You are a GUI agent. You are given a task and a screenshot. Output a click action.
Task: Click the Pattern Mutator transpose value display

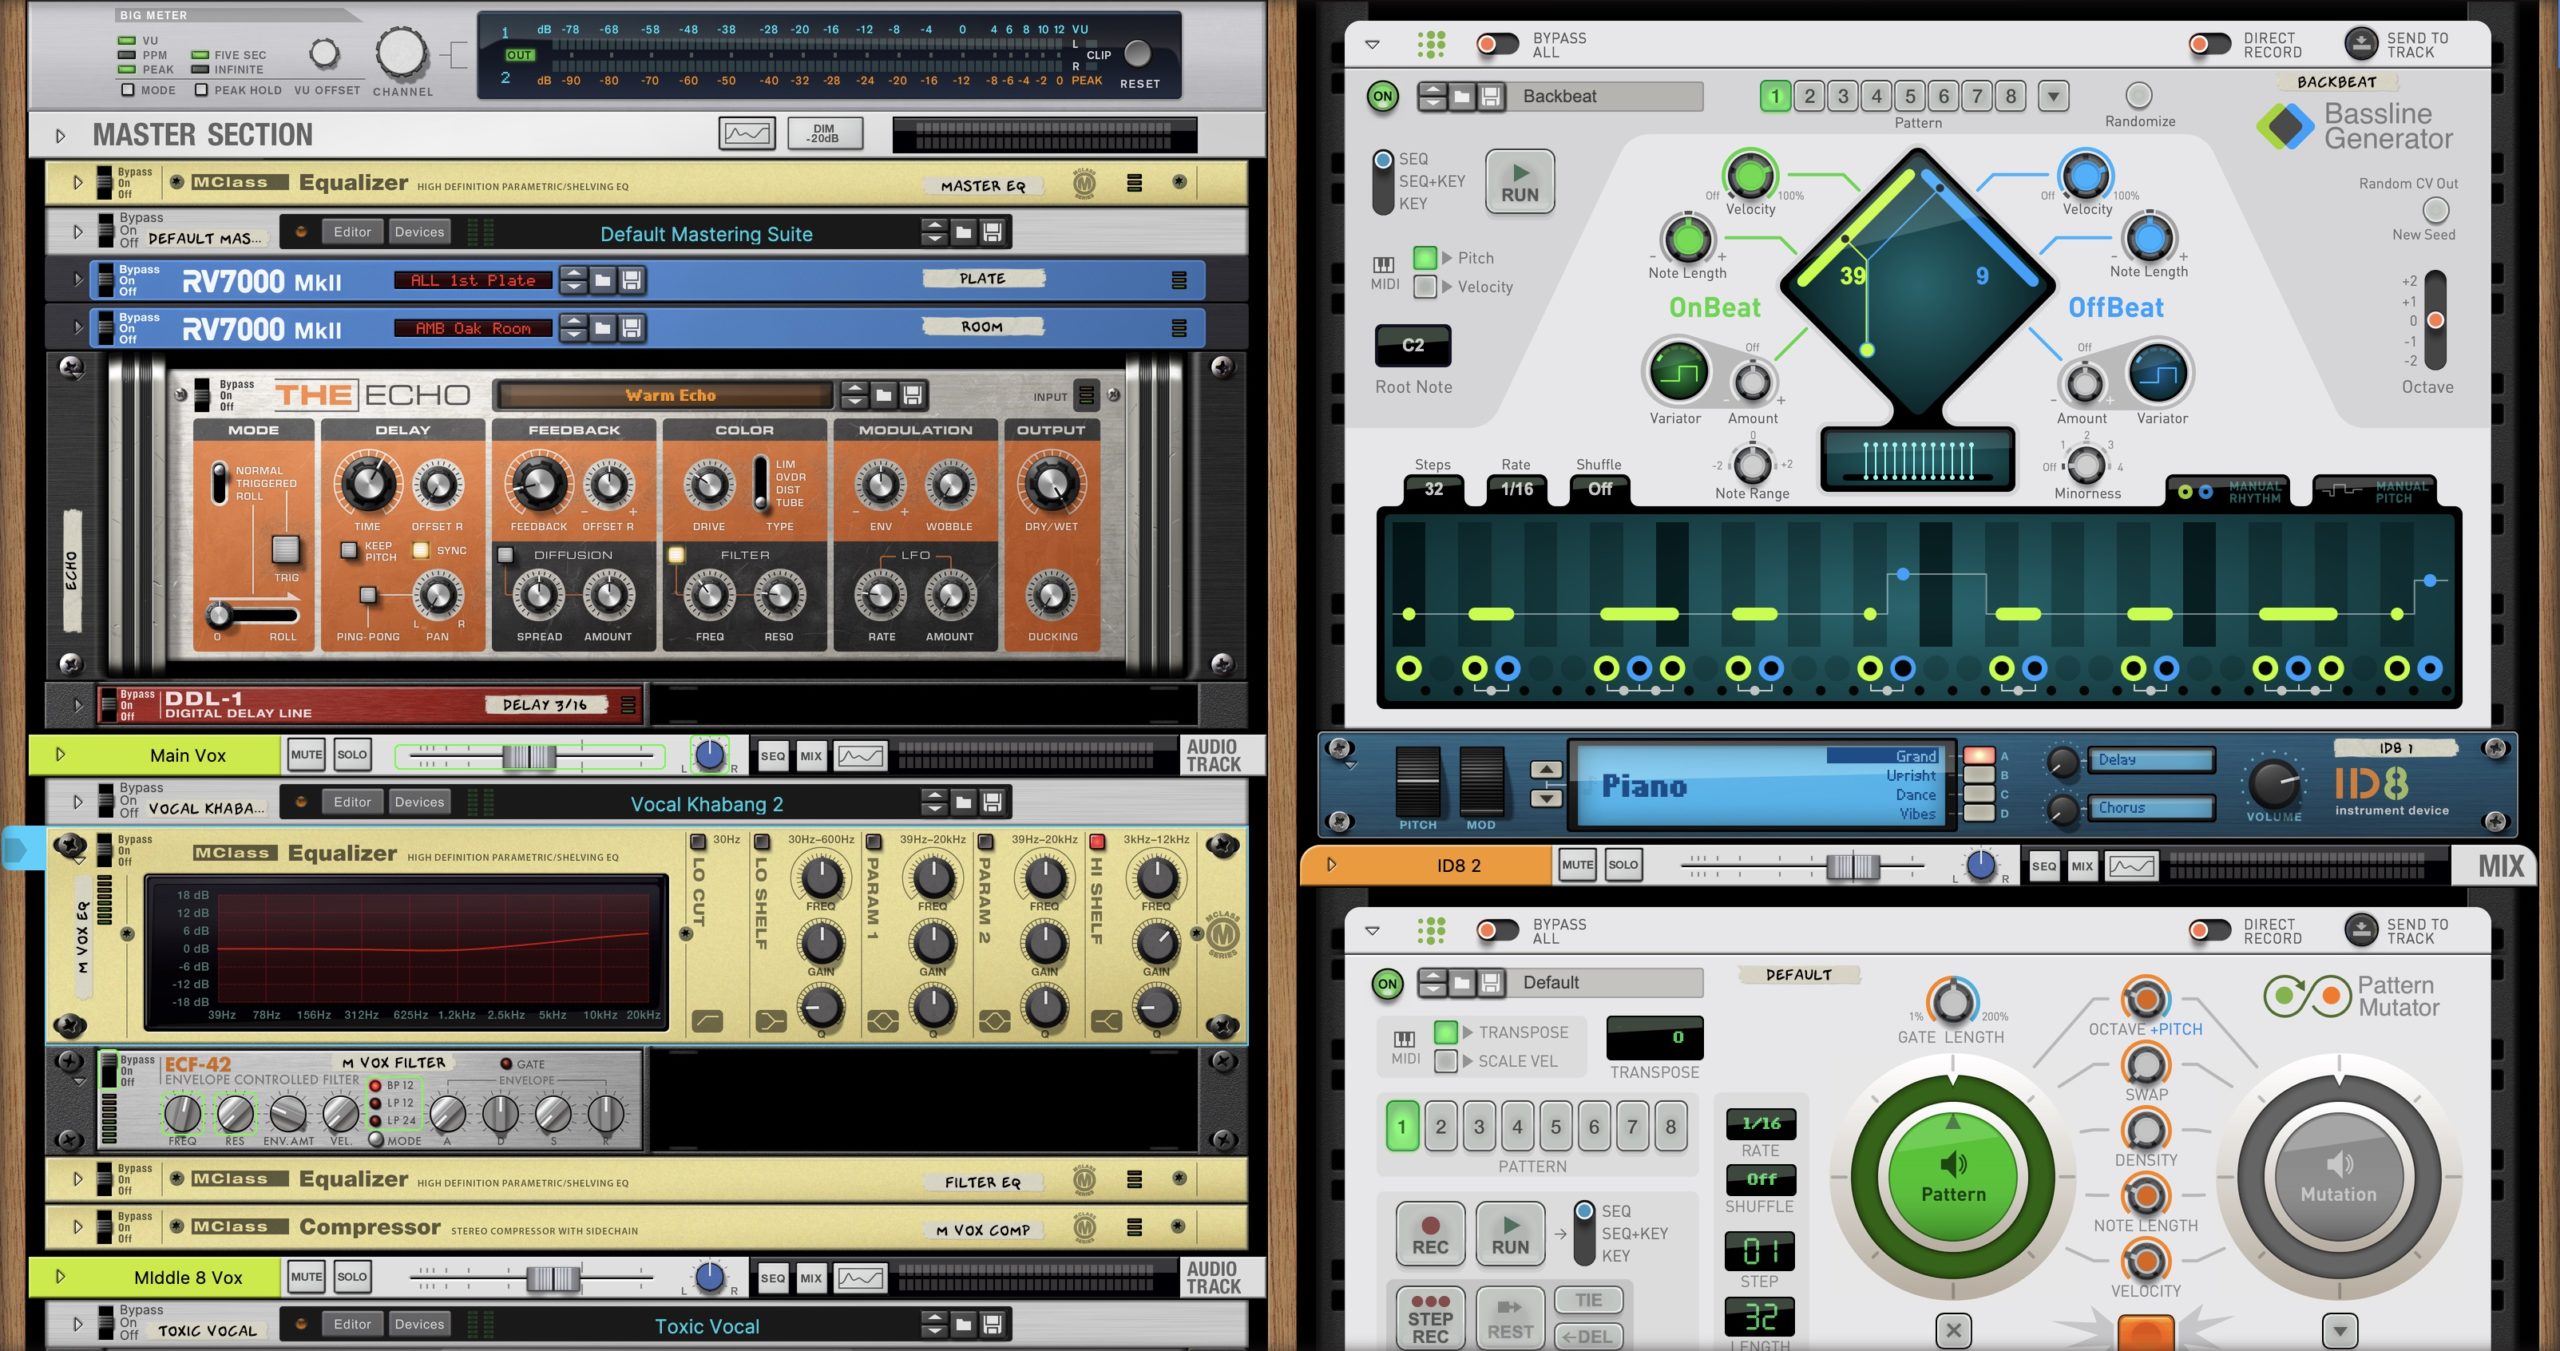point(1654,1038)
